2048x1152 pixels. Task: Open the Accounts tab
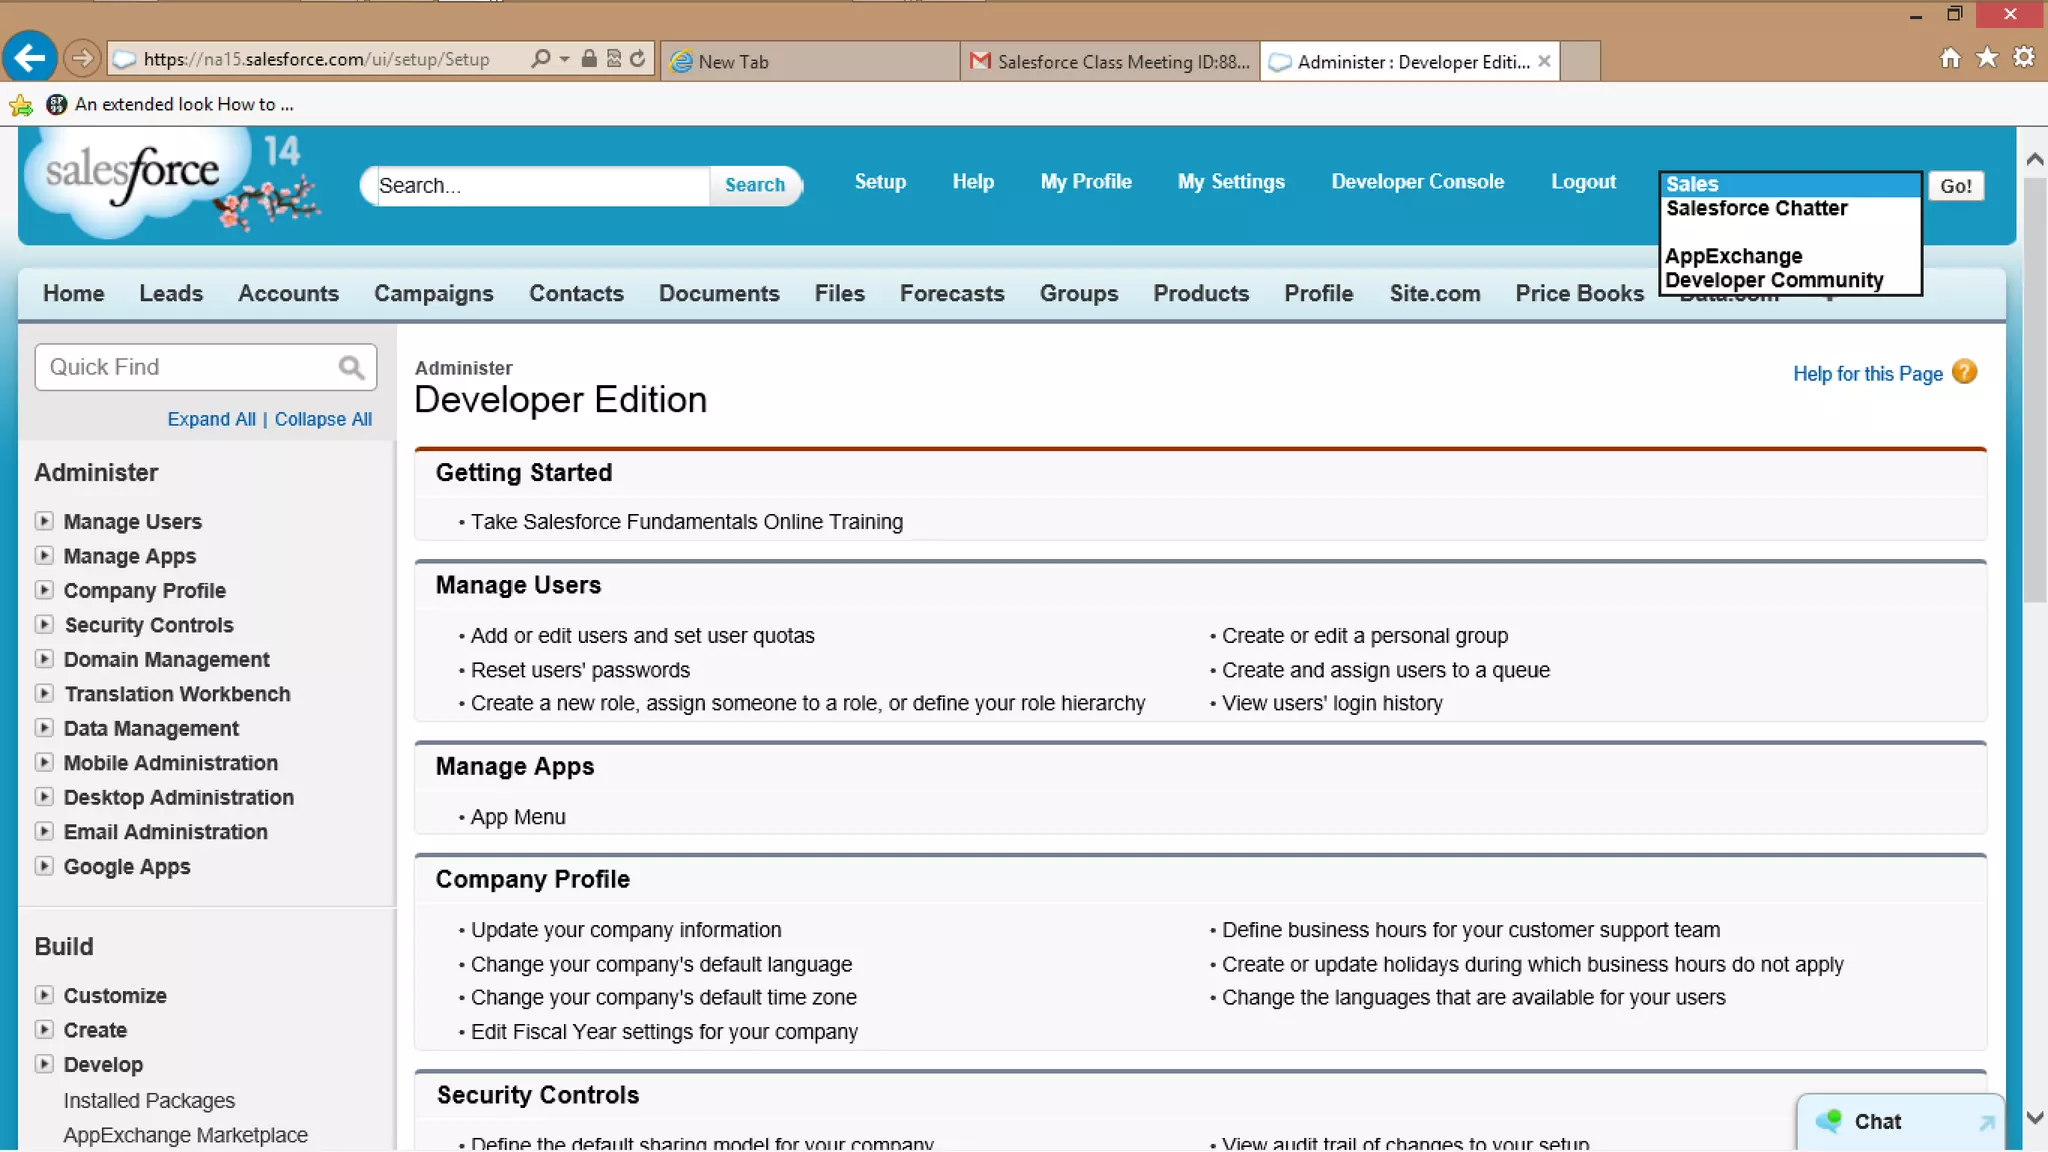pyautogui.click(x=288, y=293)
